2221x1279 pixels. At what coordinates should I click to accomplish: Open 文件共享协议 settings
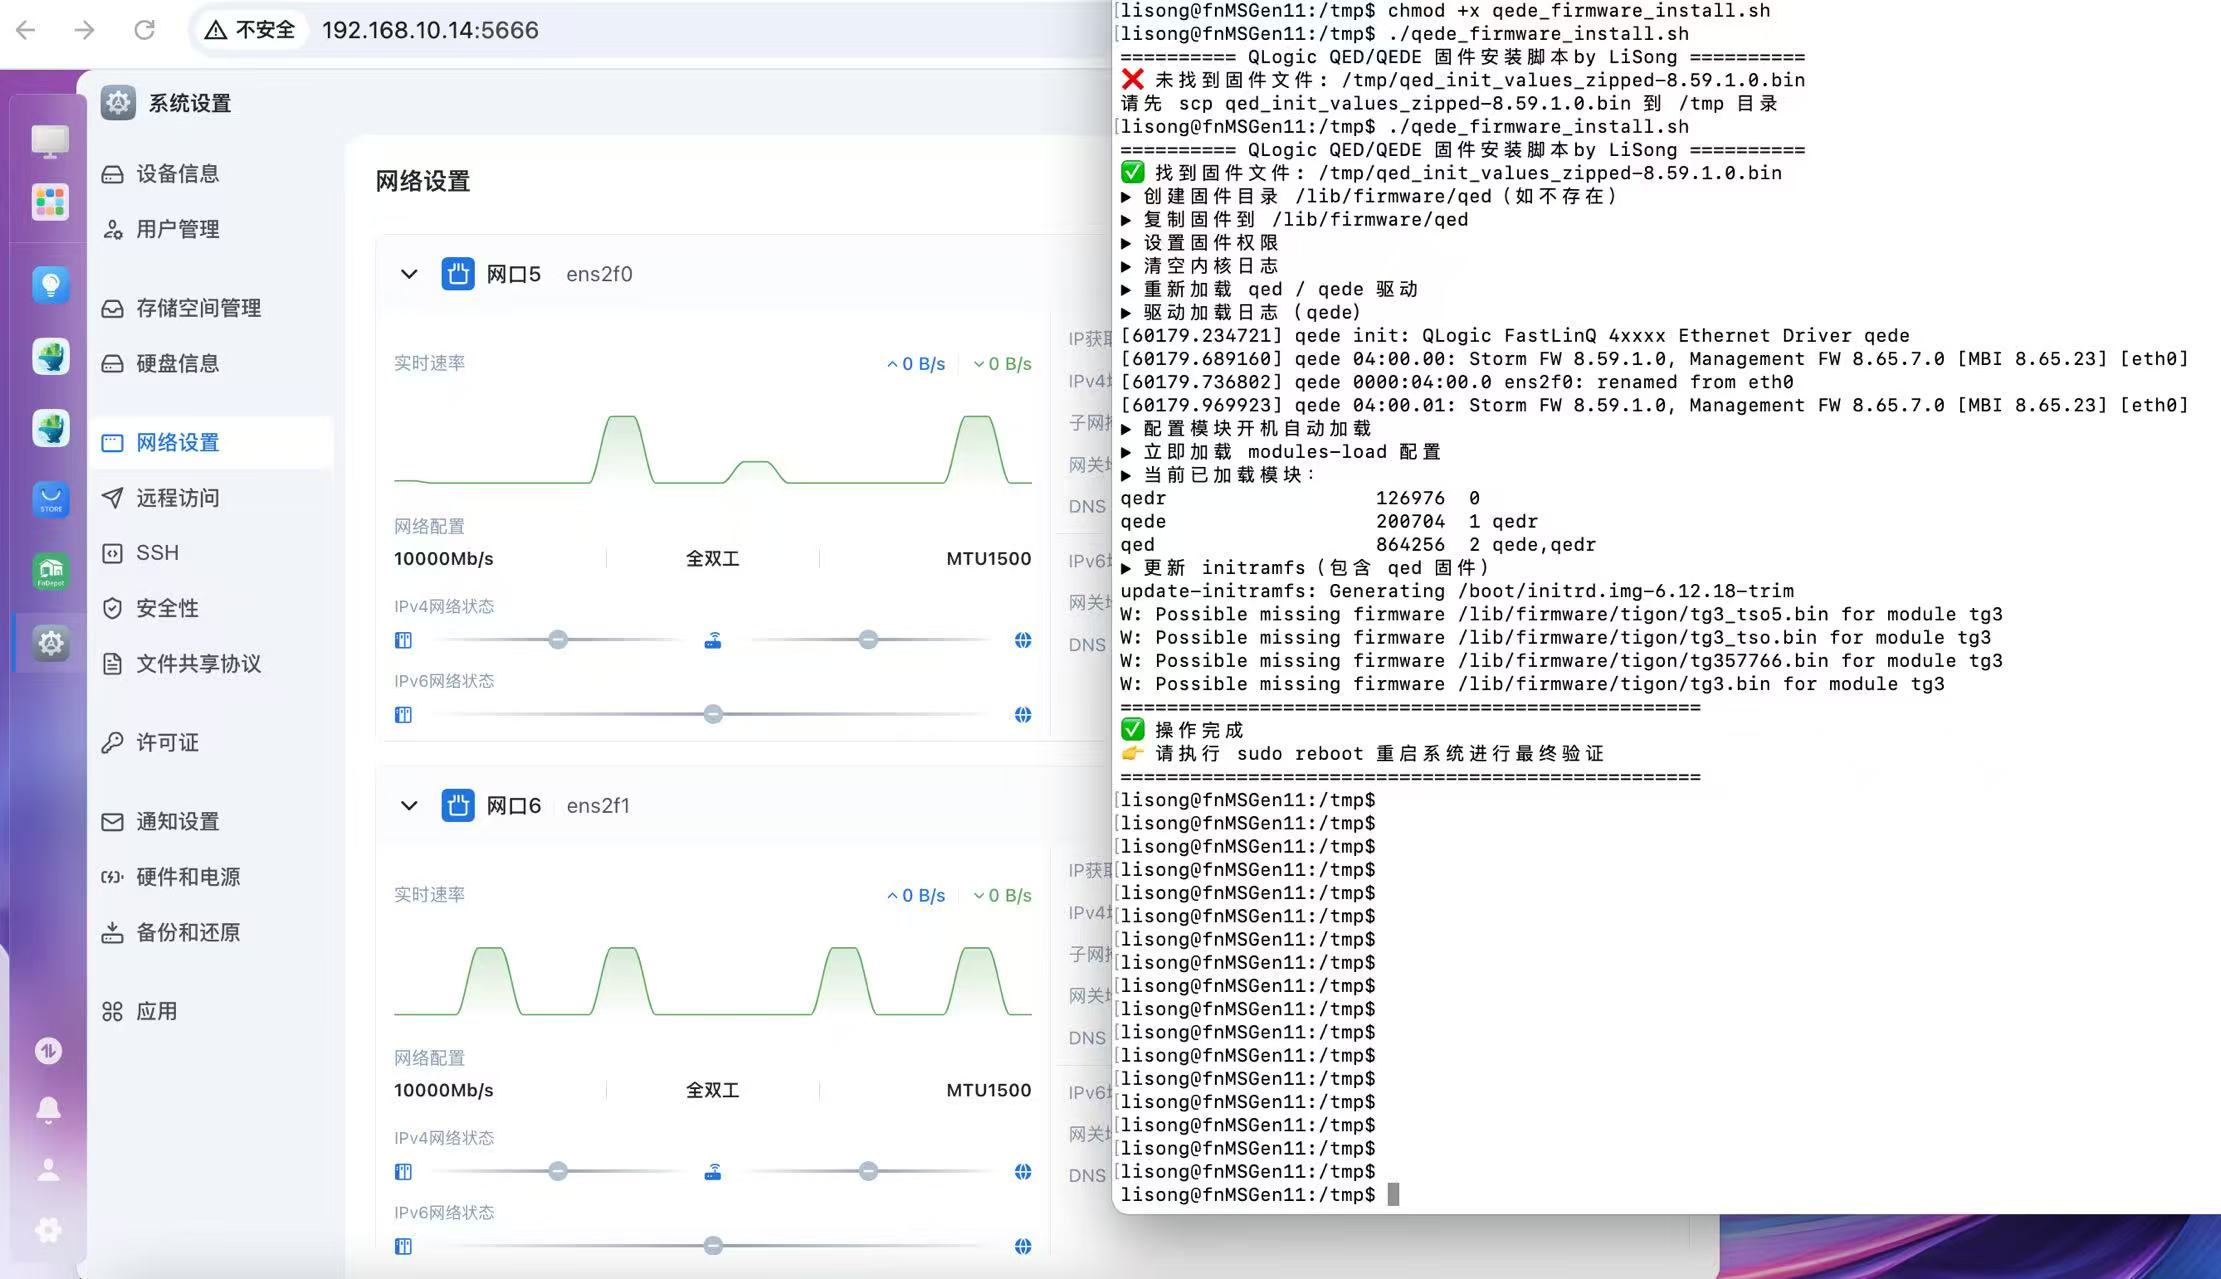coord(198,664)
